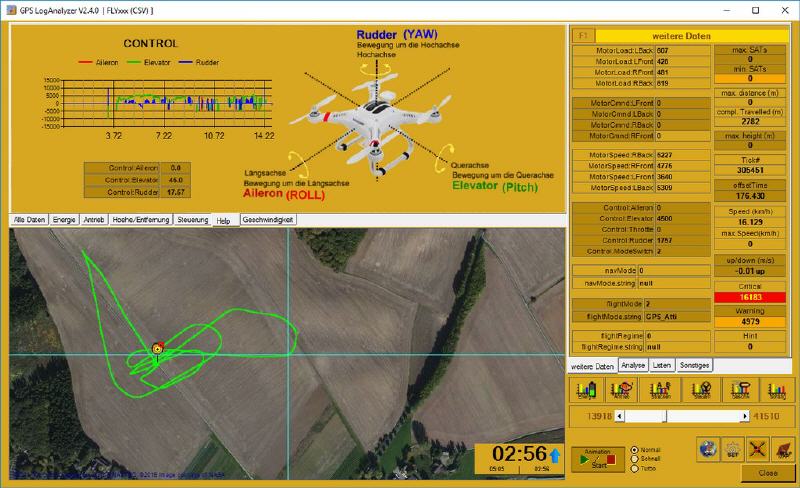Click the F1 help button

coord(584,36)
